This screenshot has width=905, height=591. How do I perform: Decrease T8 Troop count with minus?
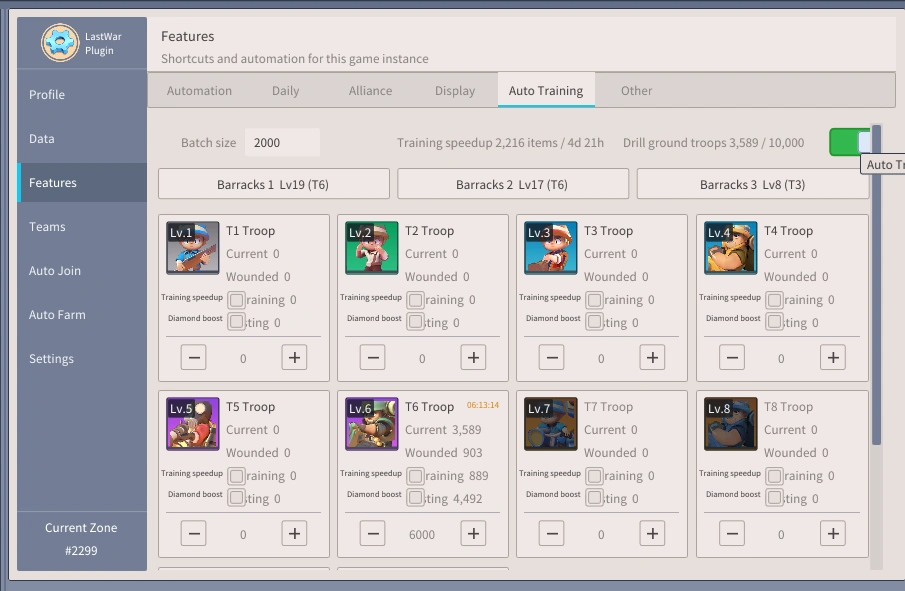coord(732,534)
